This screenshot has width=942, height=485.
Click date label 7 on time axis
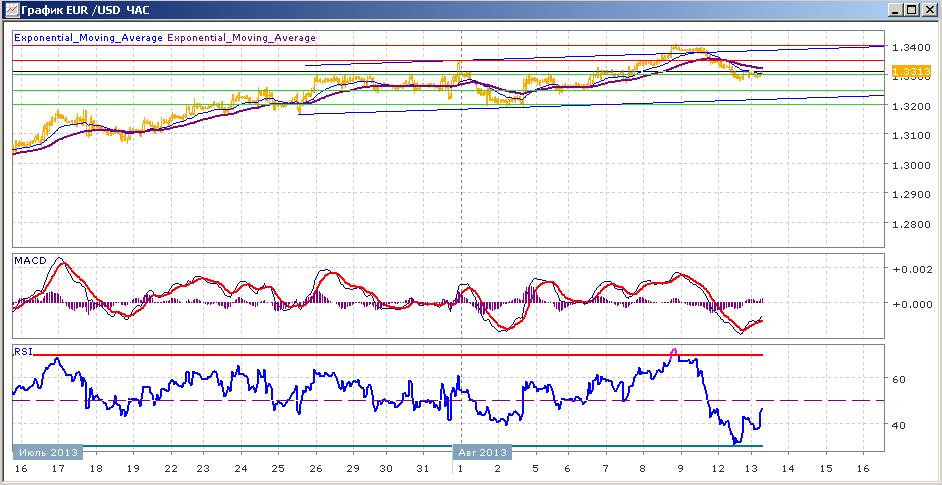pos(606,468)
